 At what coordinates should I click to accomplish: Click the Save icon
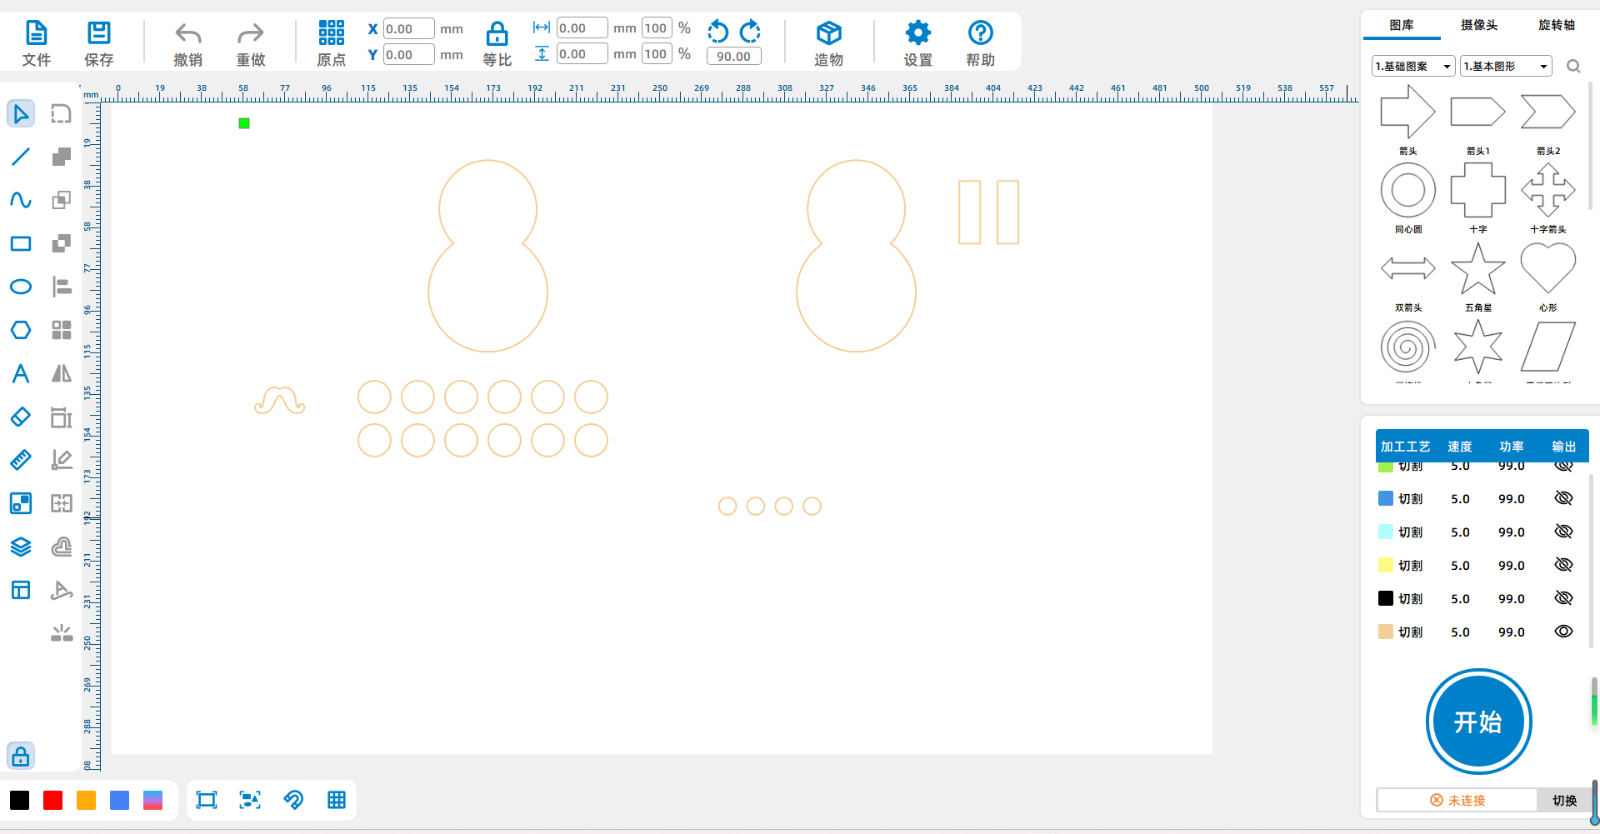click(x=99, y=34)
